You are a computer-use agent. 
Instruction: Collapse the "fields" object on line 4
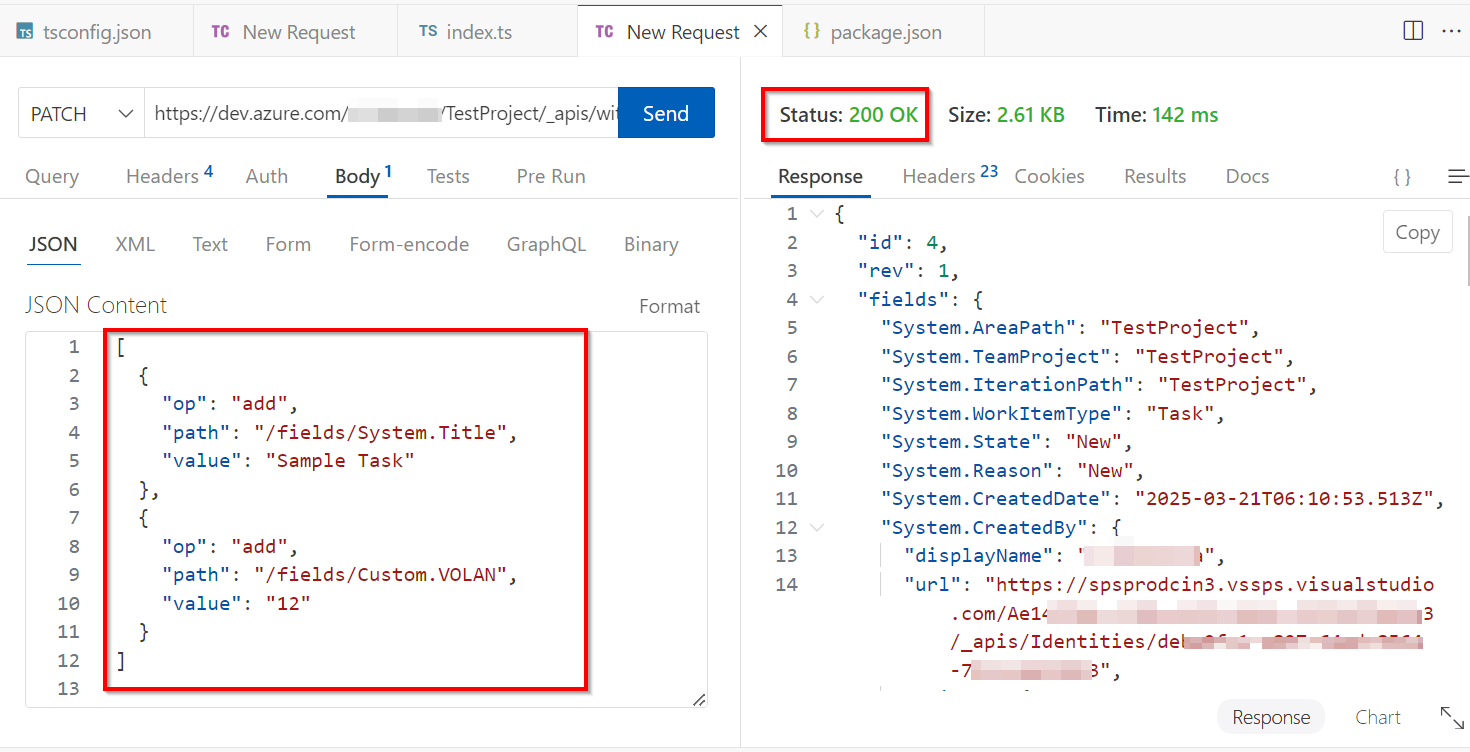point(816,299)
